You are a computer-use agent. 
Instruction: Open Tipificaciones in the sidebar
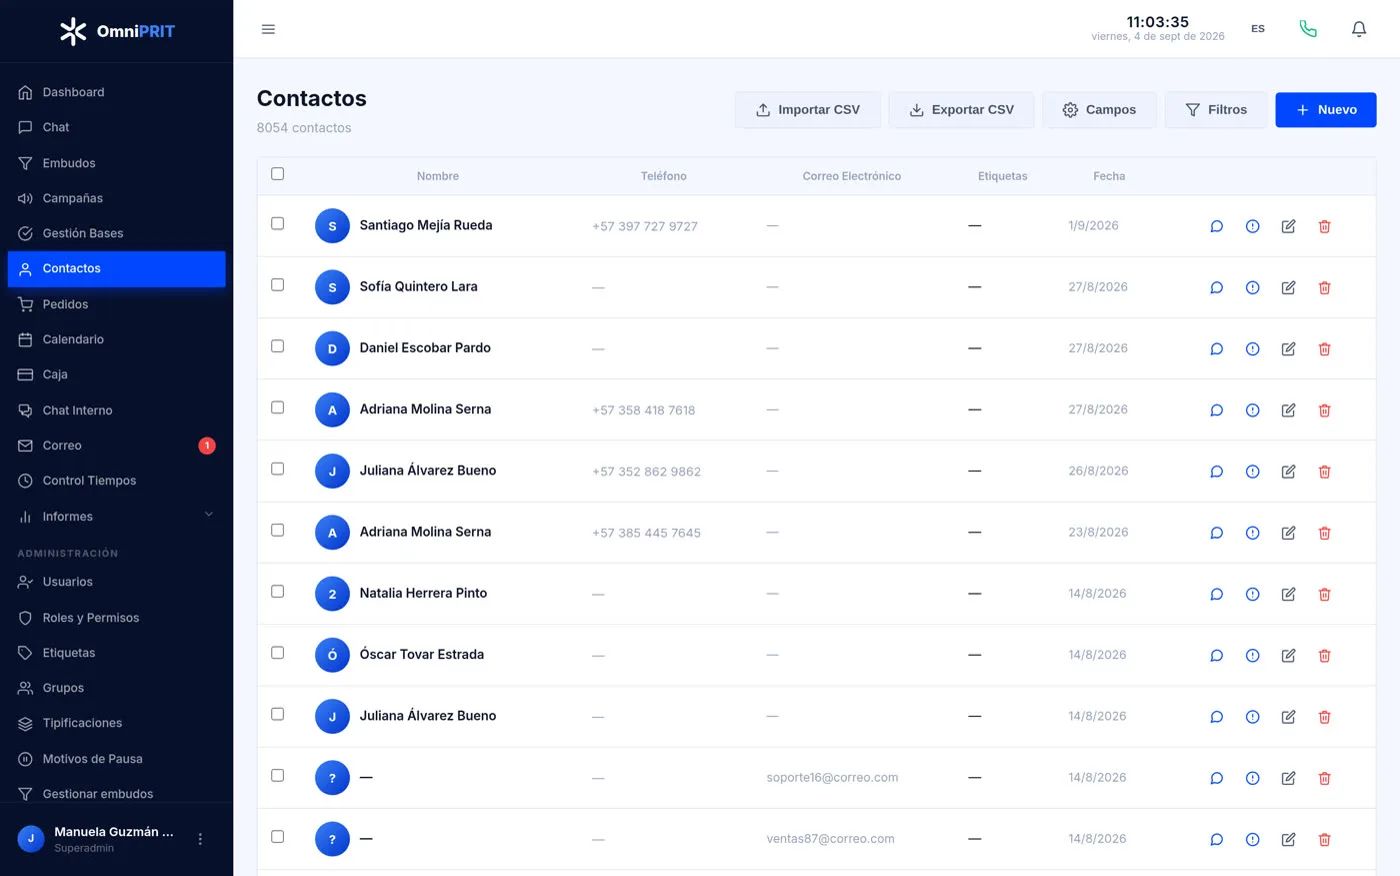pyautogui.click(x=116, y=723)
